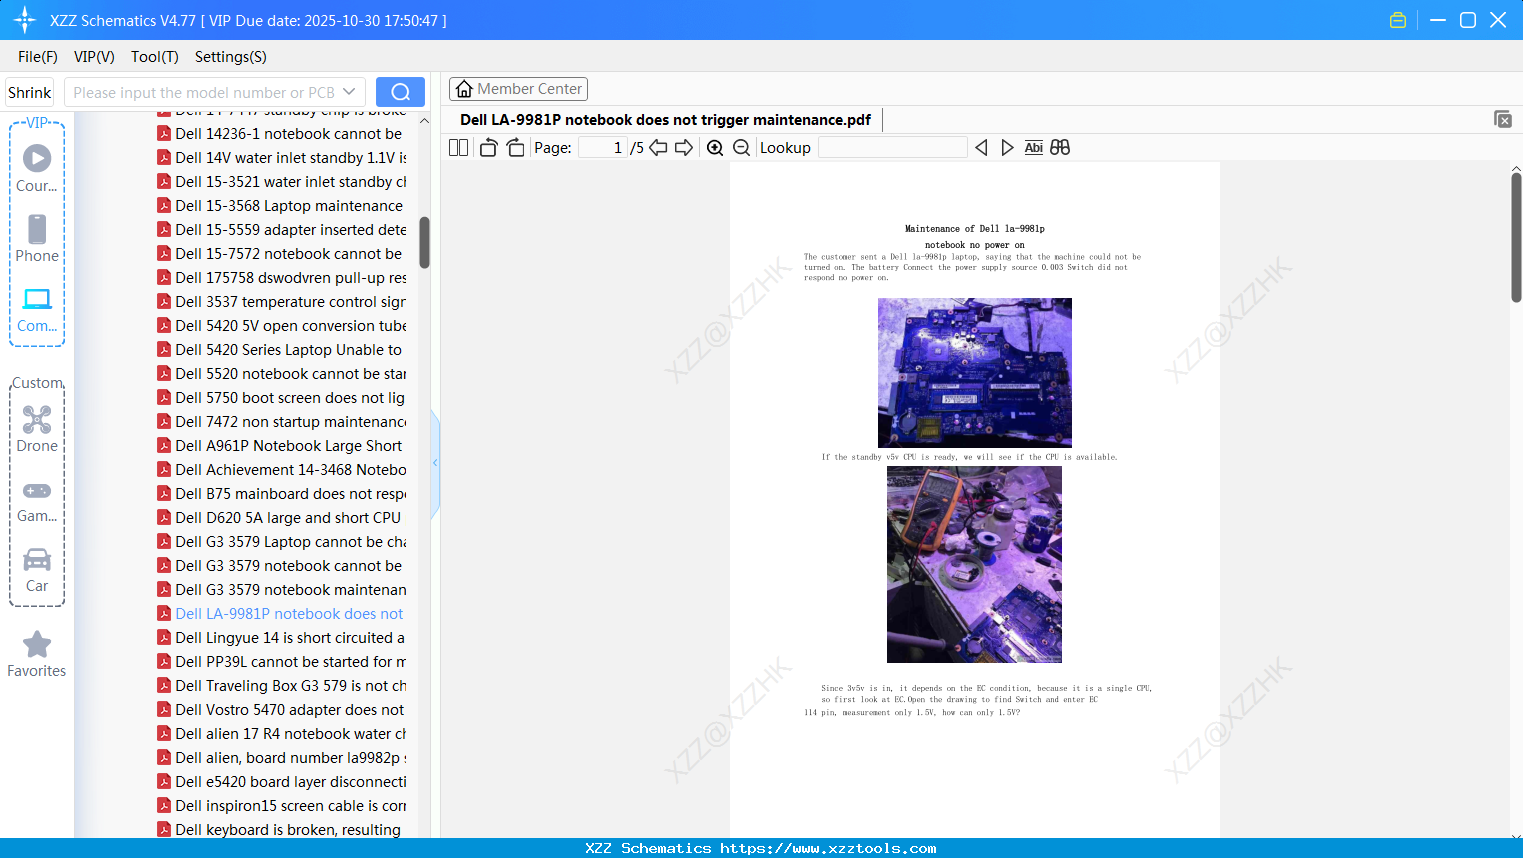Click PDF icon beside Dell 5520 notebook
Screen dimensions: 1523x858
point(164,374)
